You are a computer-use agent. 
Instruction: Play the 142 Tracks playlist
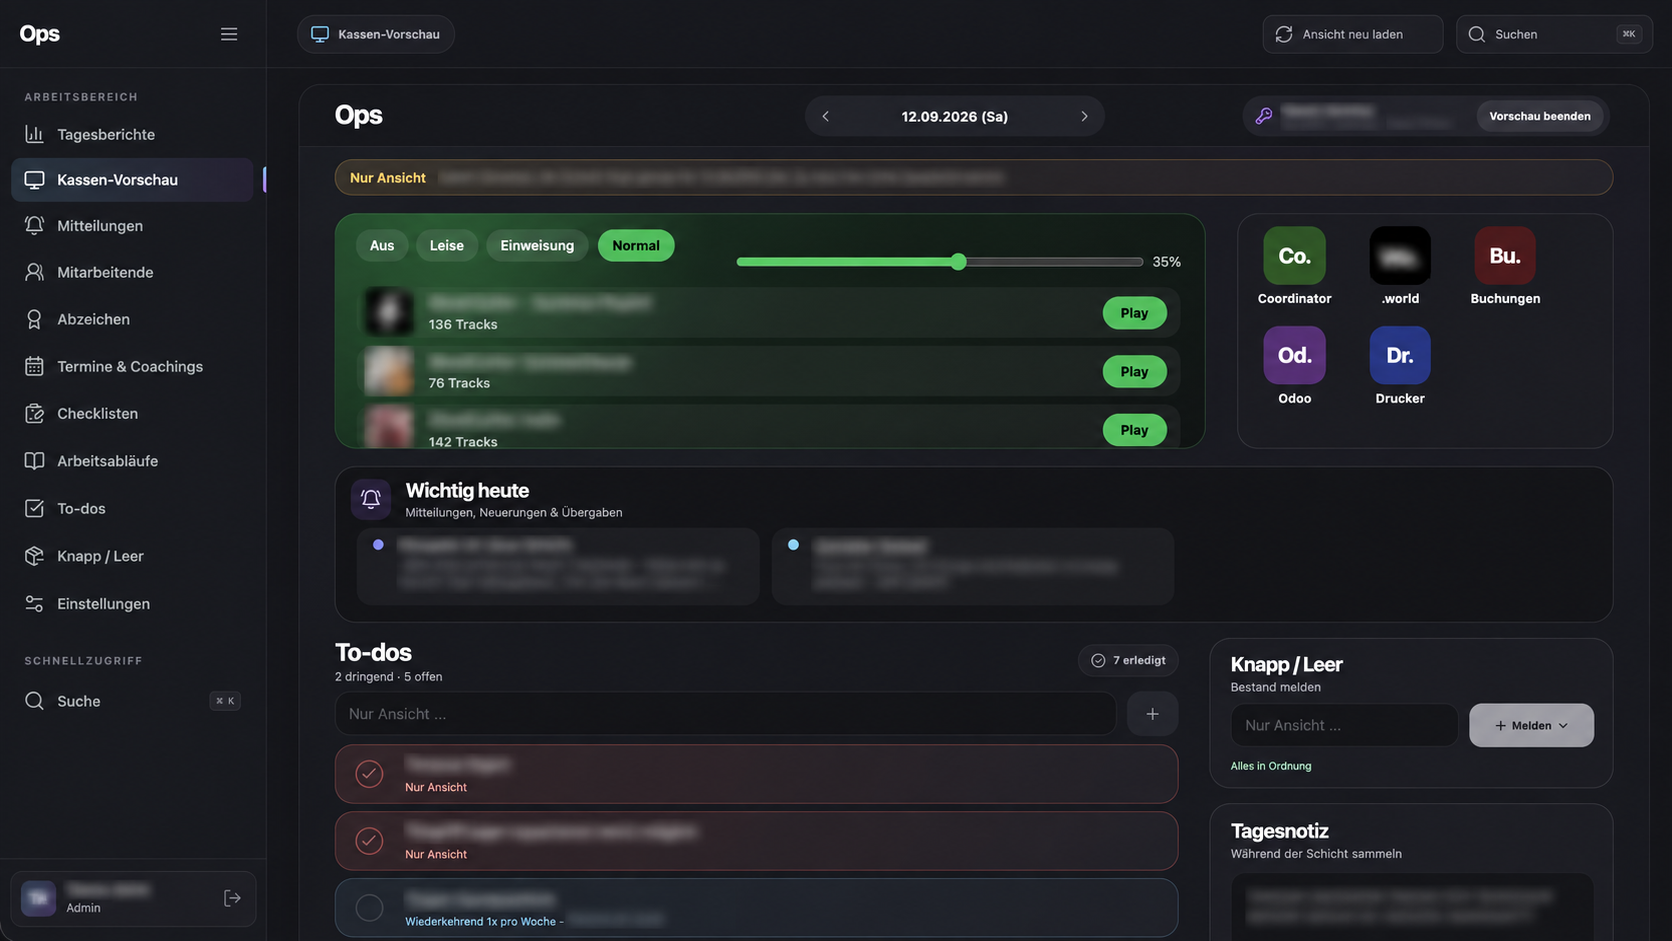coord(1134,430)
